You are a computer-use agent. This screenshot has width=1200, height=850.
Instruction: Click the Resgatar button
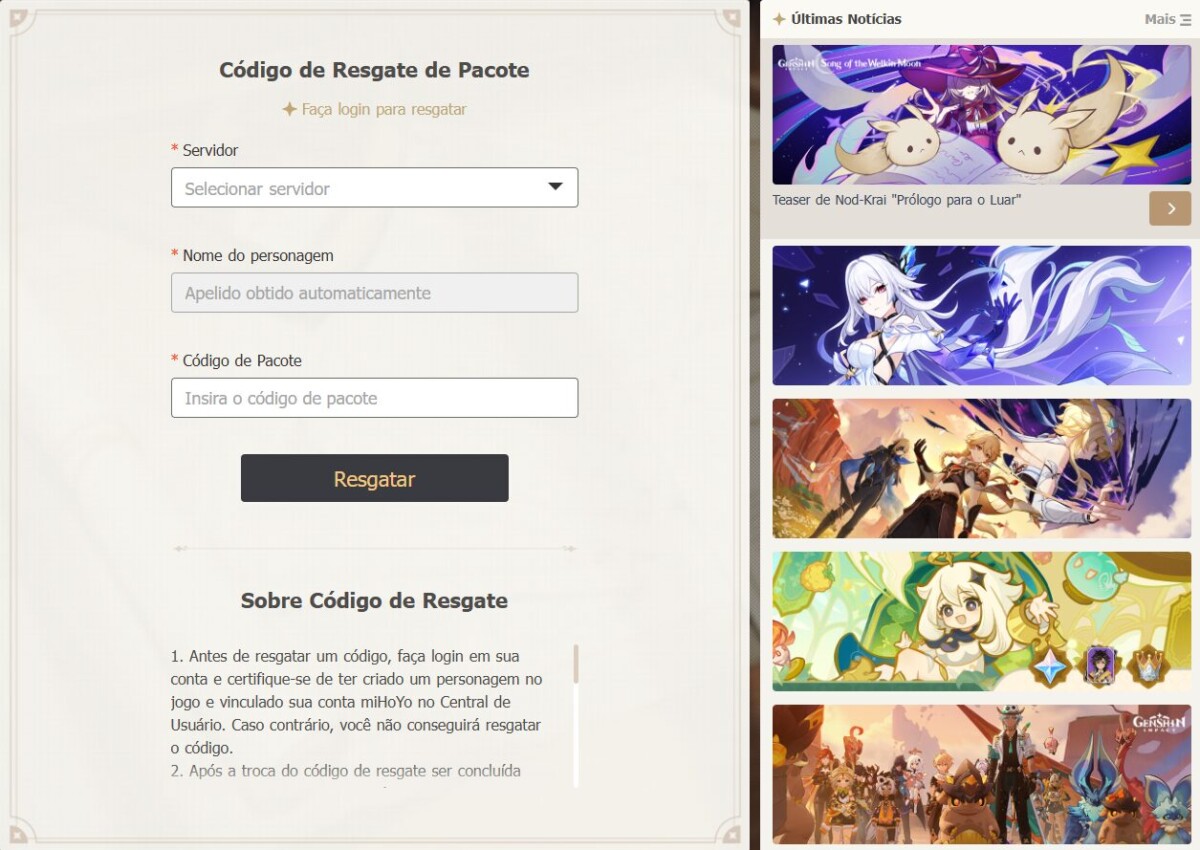click(374, 478)
